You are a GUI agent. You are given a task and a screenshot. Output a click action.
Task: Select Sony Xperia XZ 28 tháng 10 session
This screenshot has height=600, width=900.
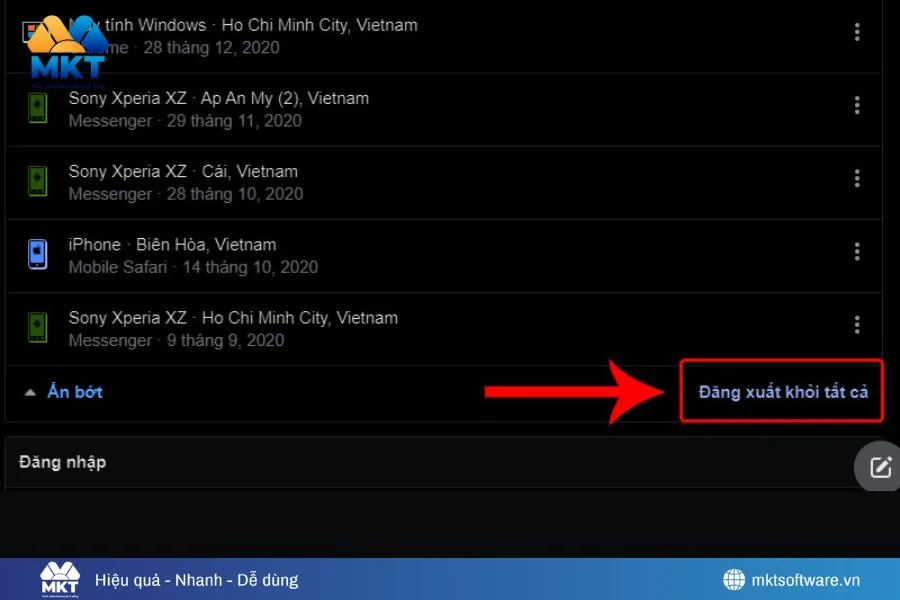(443, 183)
